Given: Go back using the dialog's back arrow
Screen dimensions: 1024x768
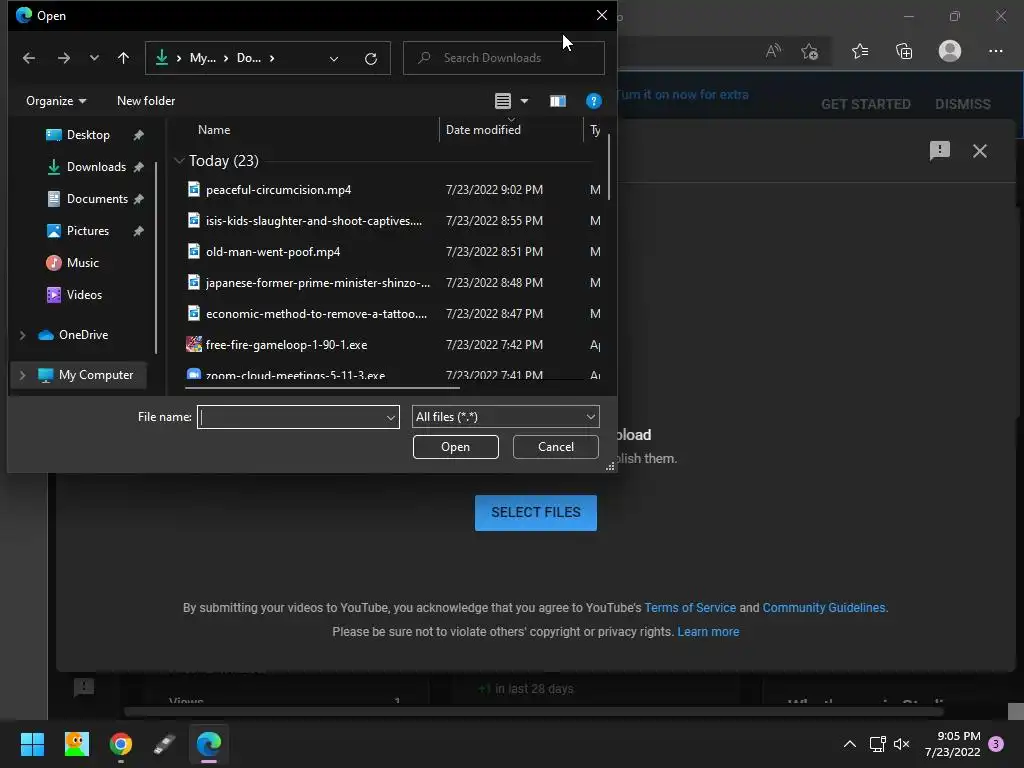Looking at the screenshot, I should 29,58.
